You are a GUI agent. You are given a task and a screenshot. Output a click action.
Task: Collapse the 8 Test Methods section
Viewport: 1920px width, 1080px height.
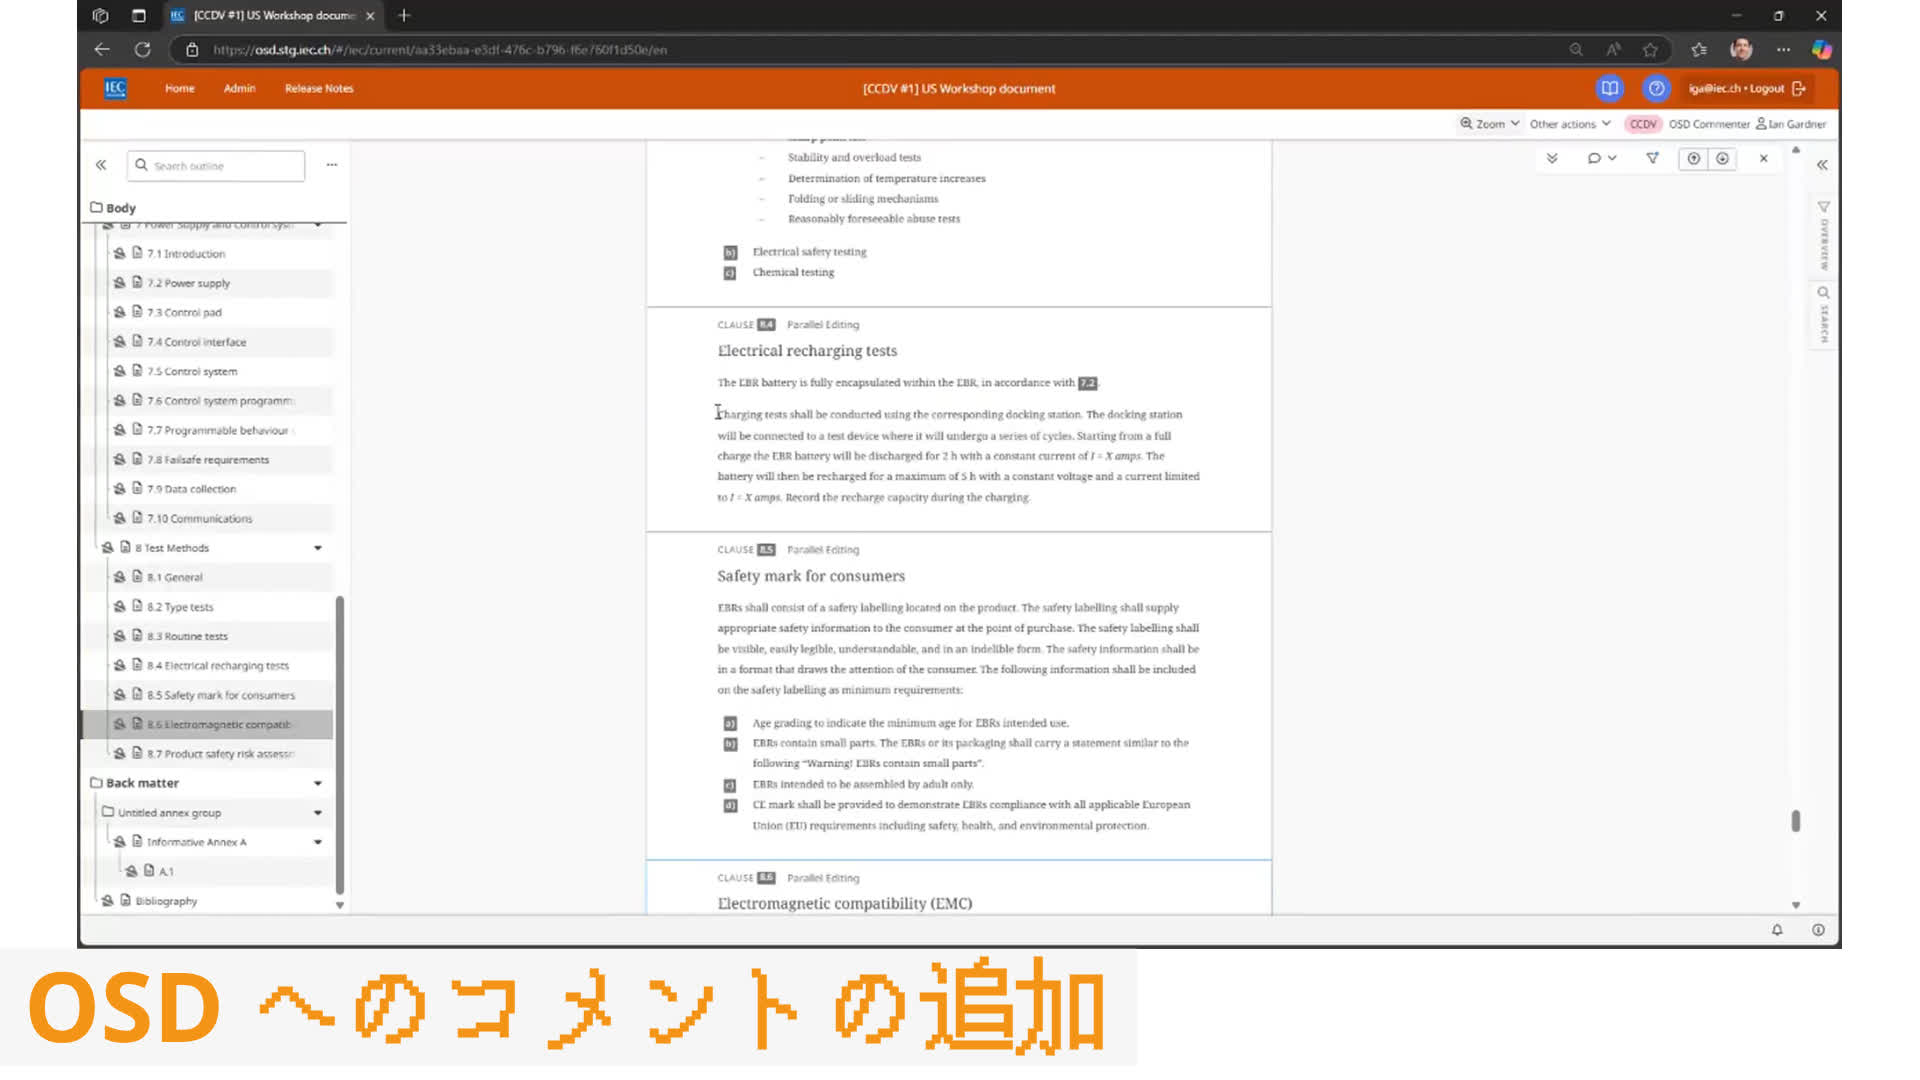318,548
